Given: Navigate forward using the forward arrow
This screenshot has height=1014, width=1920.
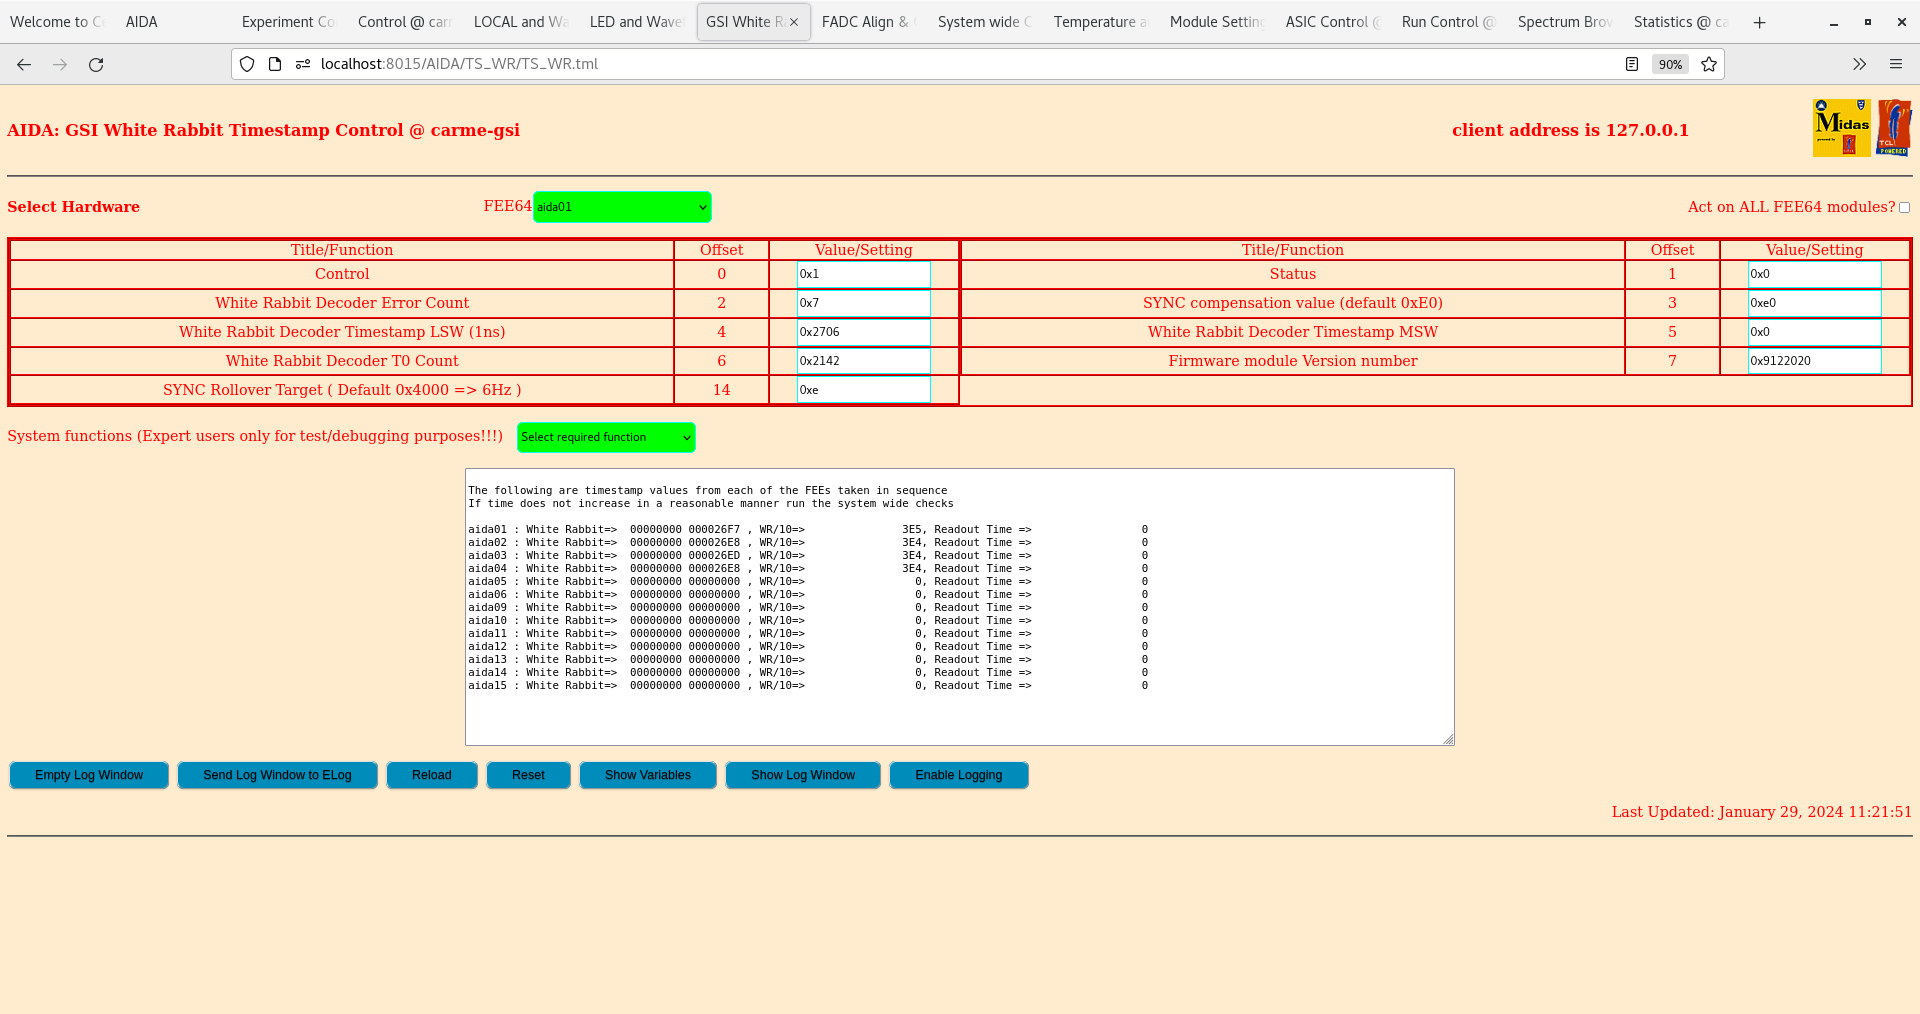Looking at the screenshot, I should [60, 64].
